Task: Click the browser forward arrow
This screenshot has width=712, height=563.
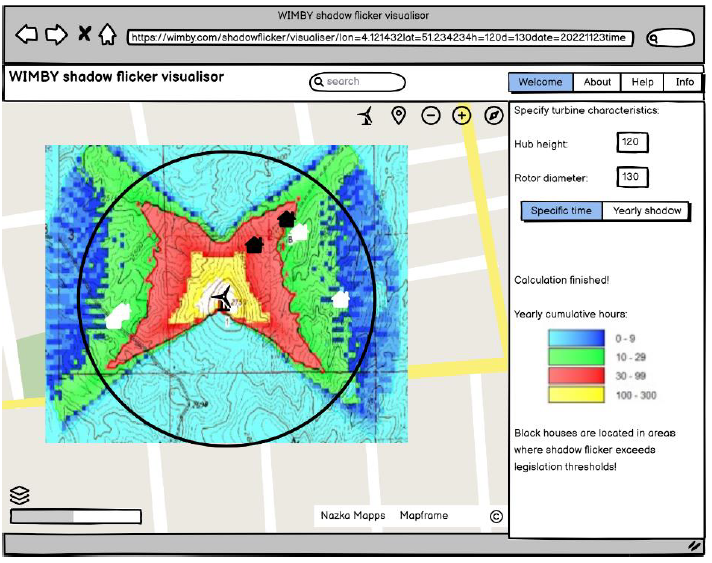Action: (x=56, y=36)
